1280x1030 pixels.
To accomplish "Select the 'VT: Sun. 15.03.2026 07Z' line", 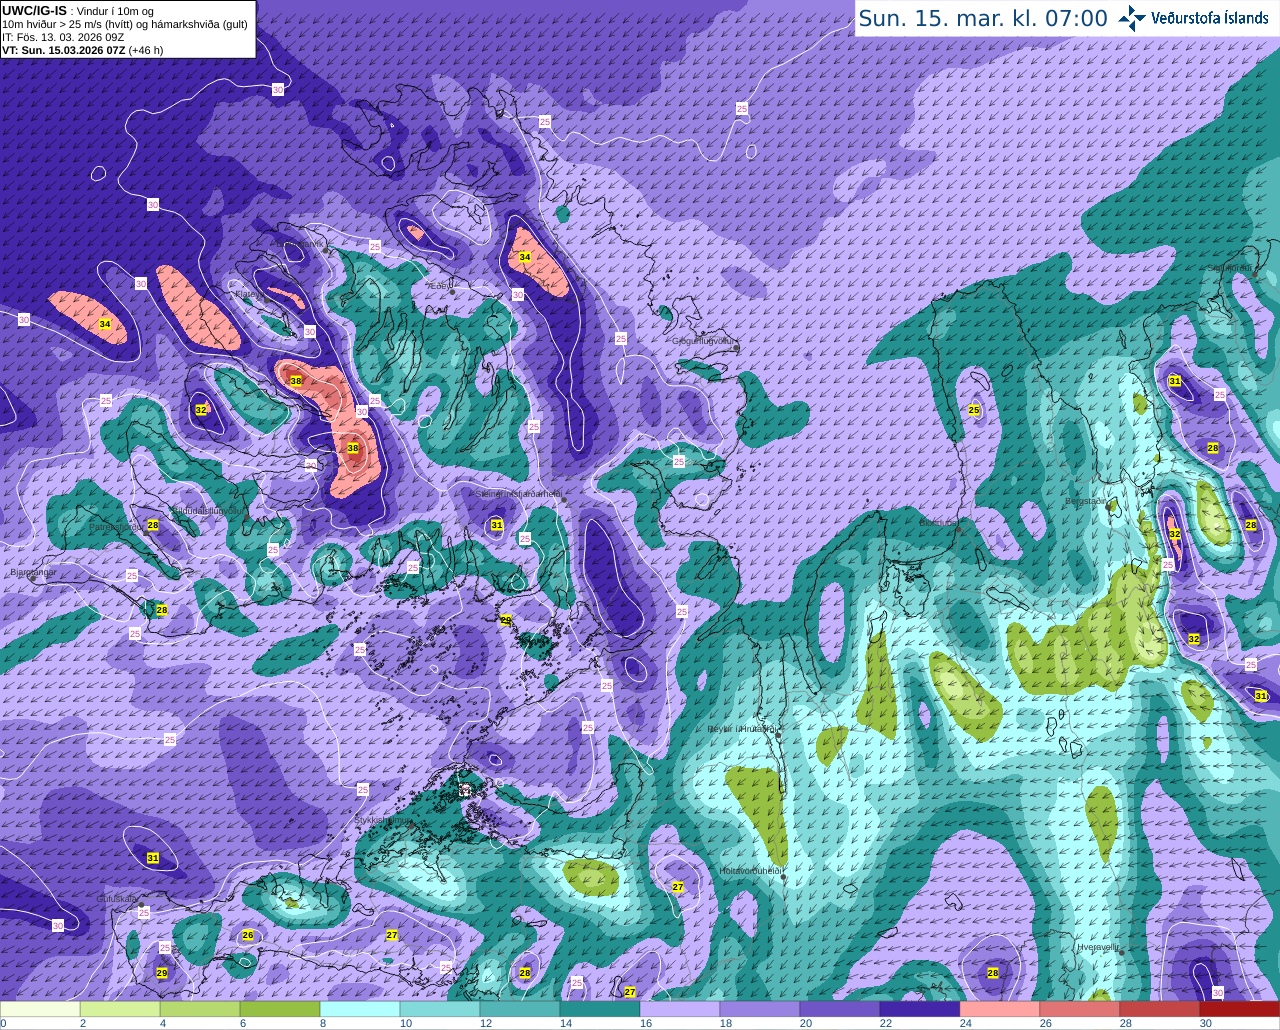I will point(64,50).
